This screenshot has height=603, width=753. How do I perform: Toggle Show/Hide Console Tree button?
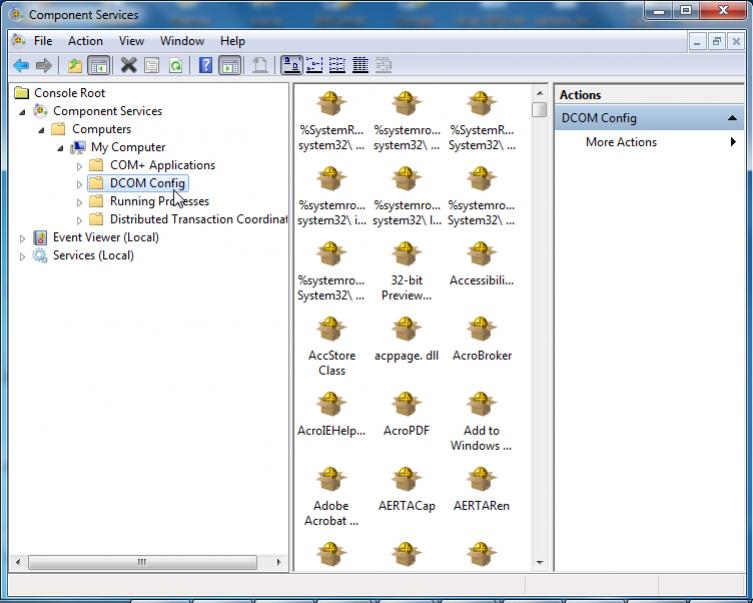(99, 66)
